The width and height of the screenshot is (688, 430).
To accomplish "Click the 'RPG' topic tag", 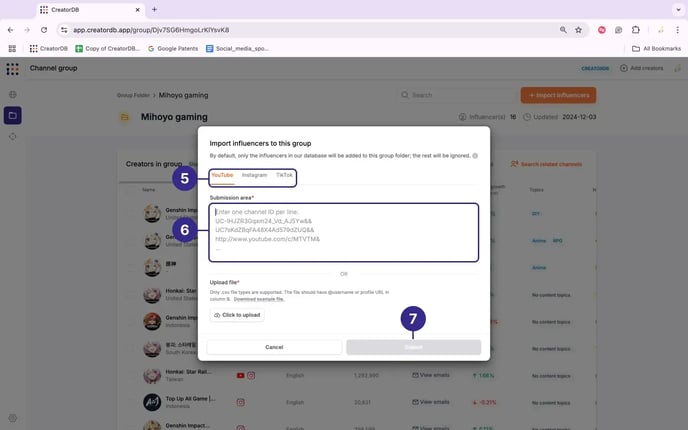I will pyautogui.click(x=557, y=241).
